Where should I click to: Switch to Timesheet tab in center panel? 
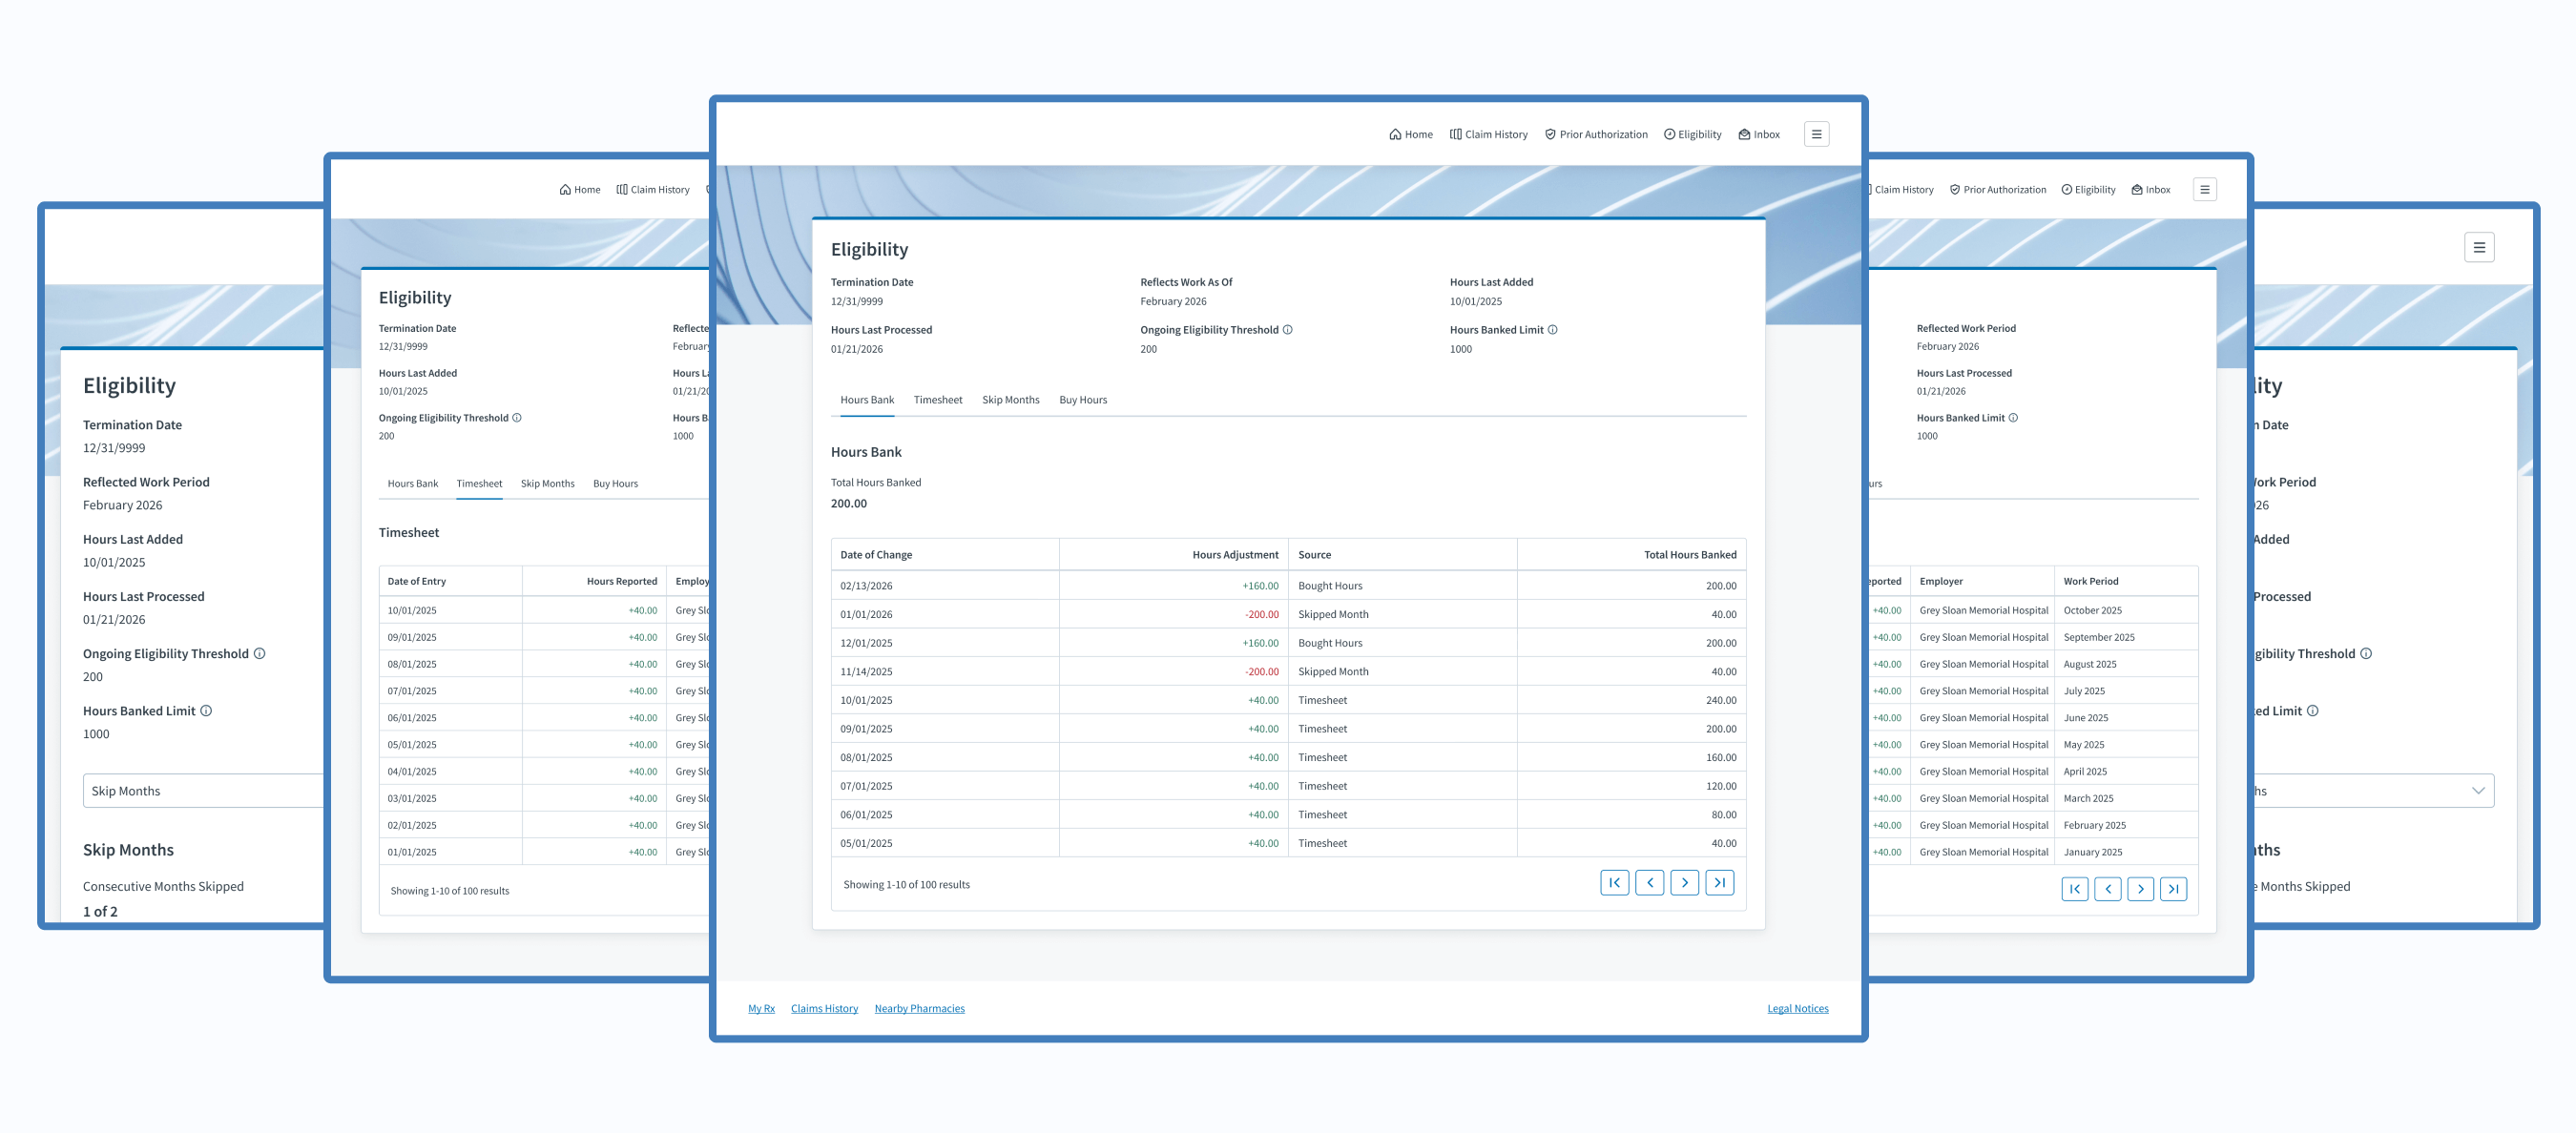point(937,400)
